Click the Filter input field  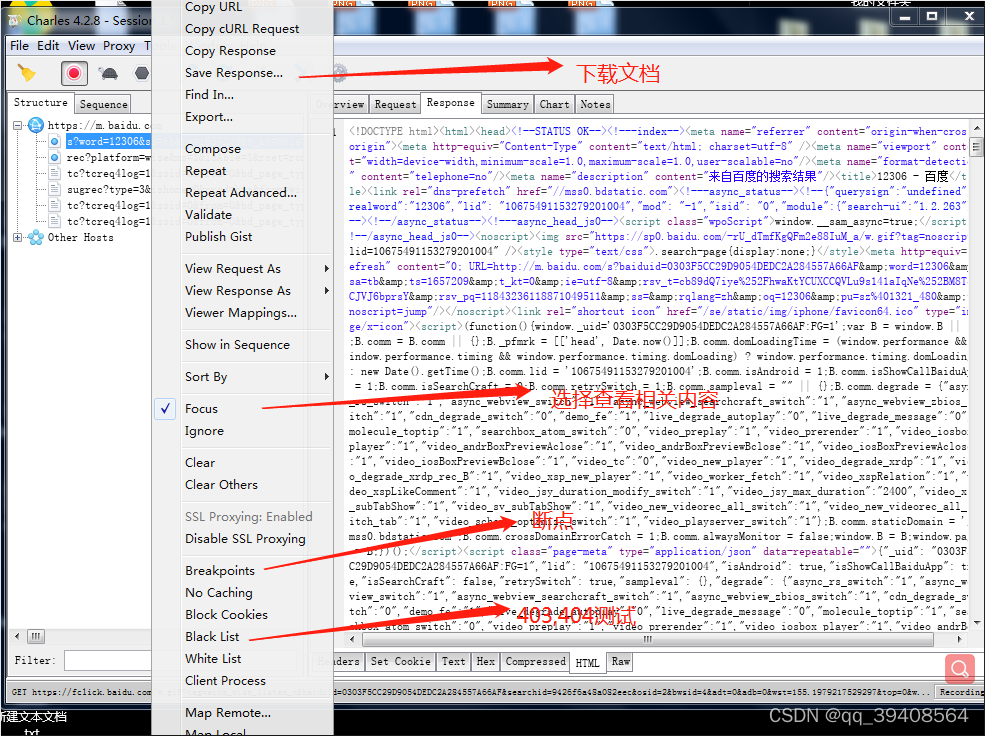tap(107, 660)
